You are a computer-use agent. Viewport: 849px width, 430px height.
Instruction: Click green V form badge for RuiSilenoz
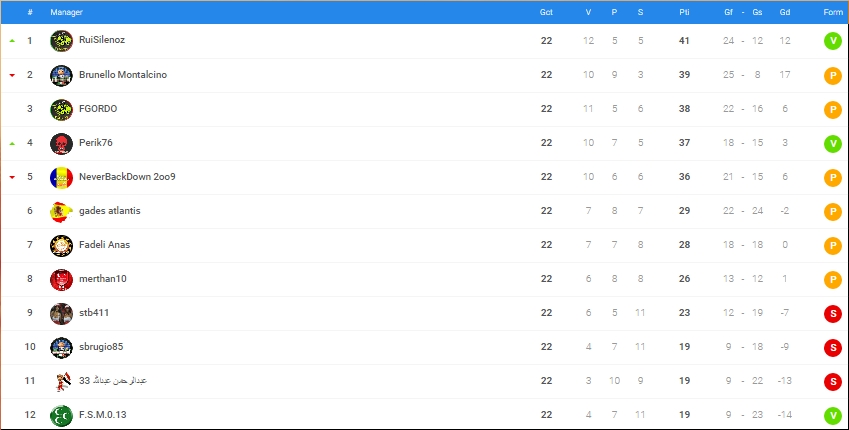tap(832, 41)
